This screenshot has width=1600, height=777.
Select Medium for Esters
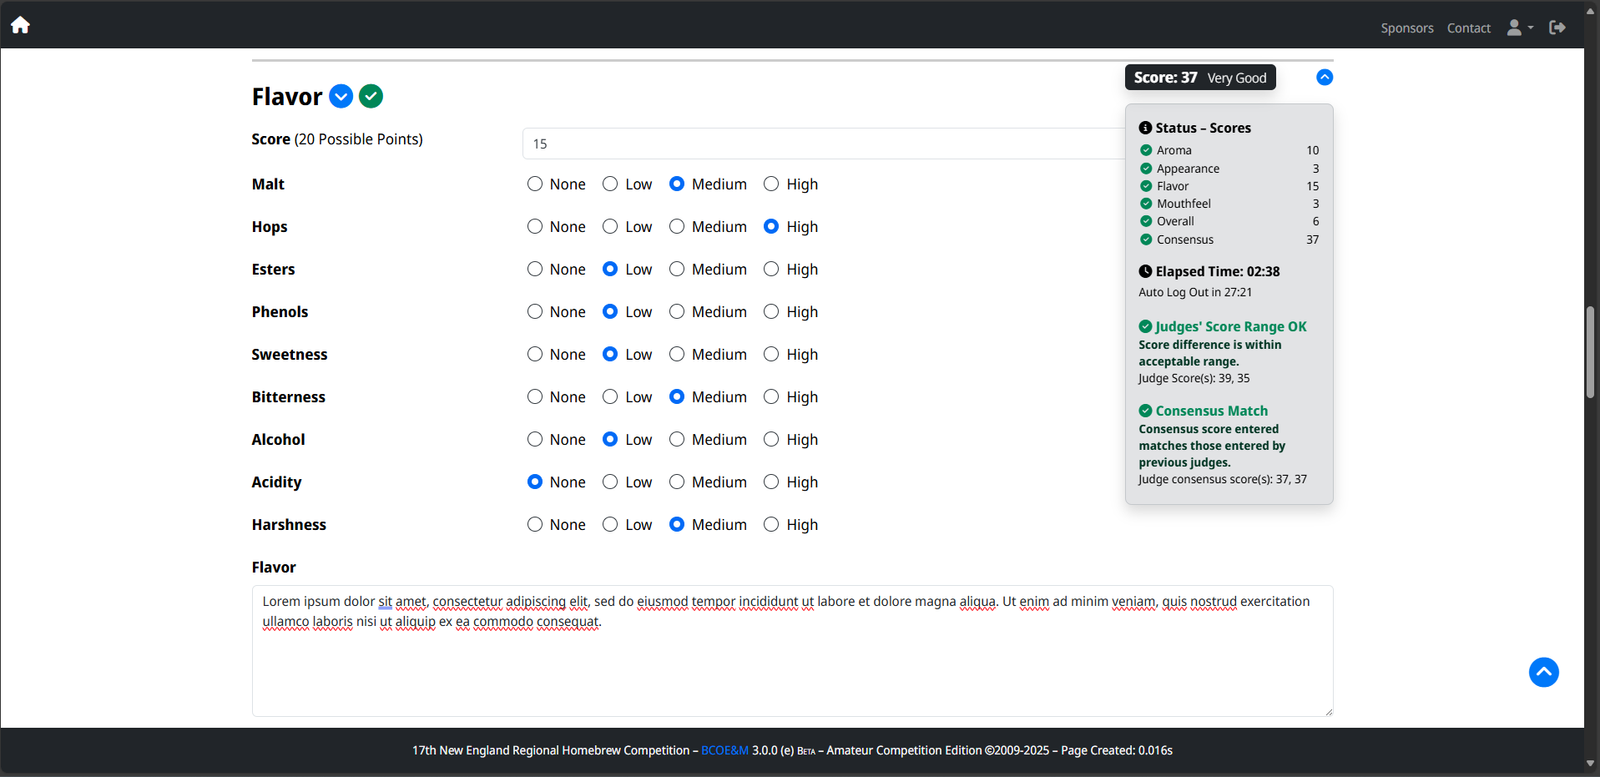pos(677,269)
